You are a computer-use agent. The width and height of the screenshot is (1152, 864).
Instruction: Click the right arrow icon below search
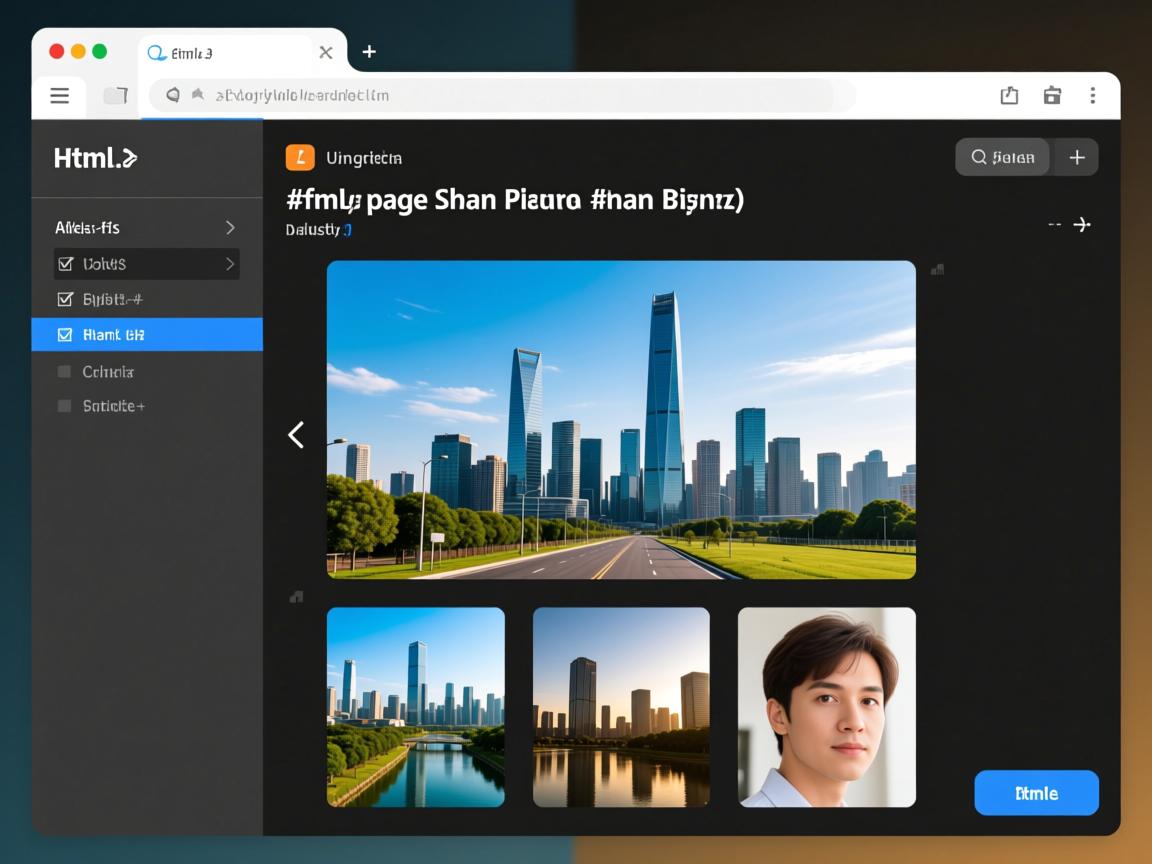click(x=1081, y=225)
